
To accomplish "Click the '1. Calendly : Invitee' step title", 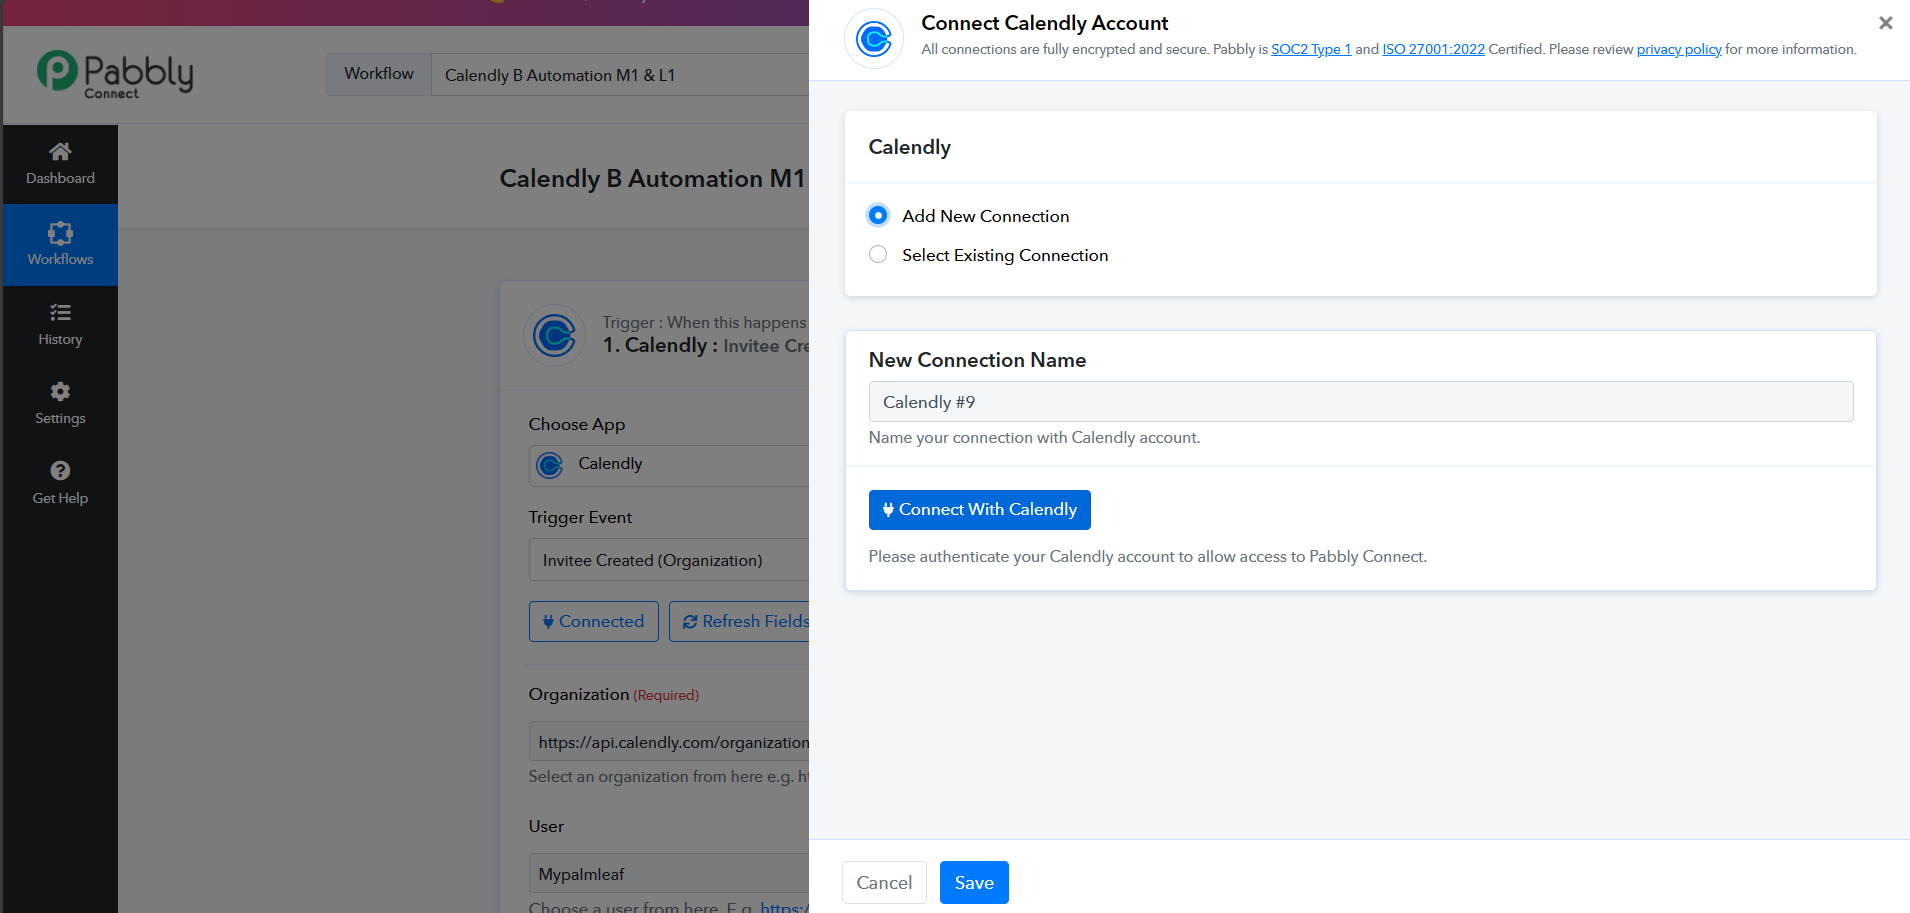I will (706, 346).
